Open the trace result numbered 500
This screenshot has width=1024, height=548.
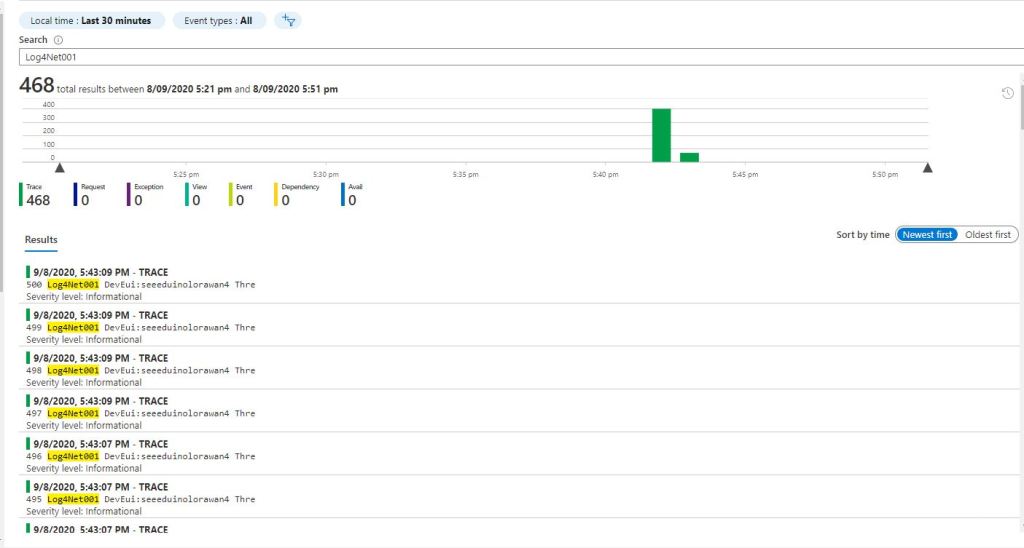coord(140,284)
